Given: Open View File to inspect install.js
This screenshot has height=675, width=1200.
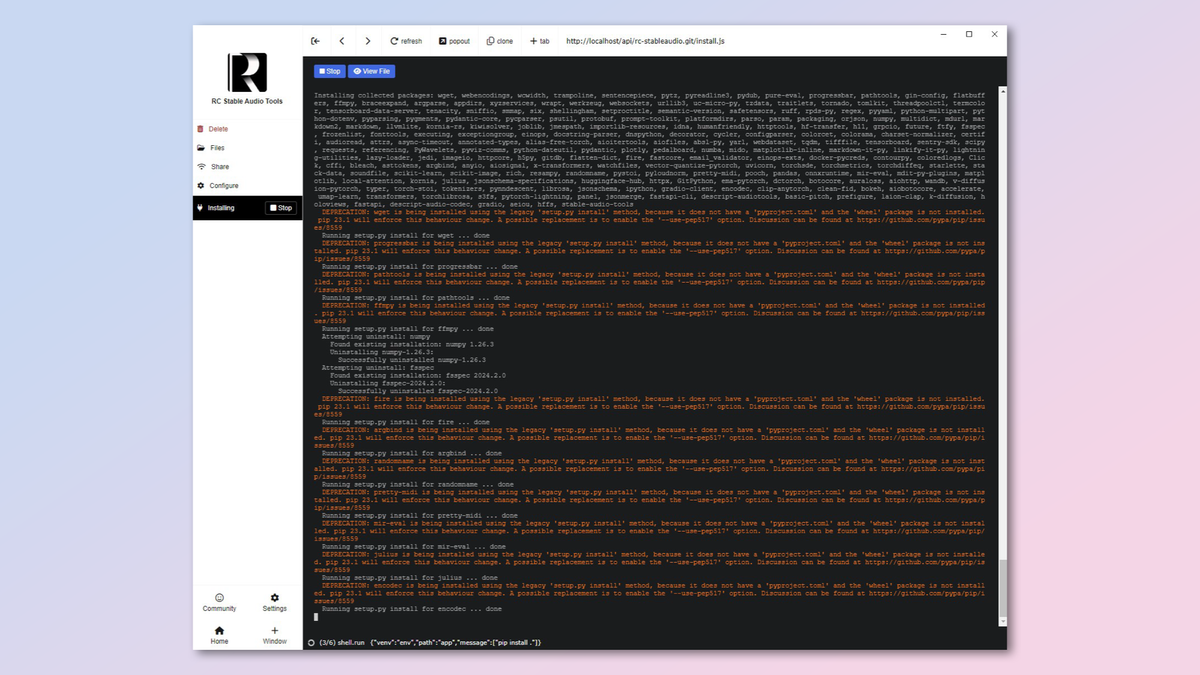Looking at the screenshot, I should [x=372, y=70].
